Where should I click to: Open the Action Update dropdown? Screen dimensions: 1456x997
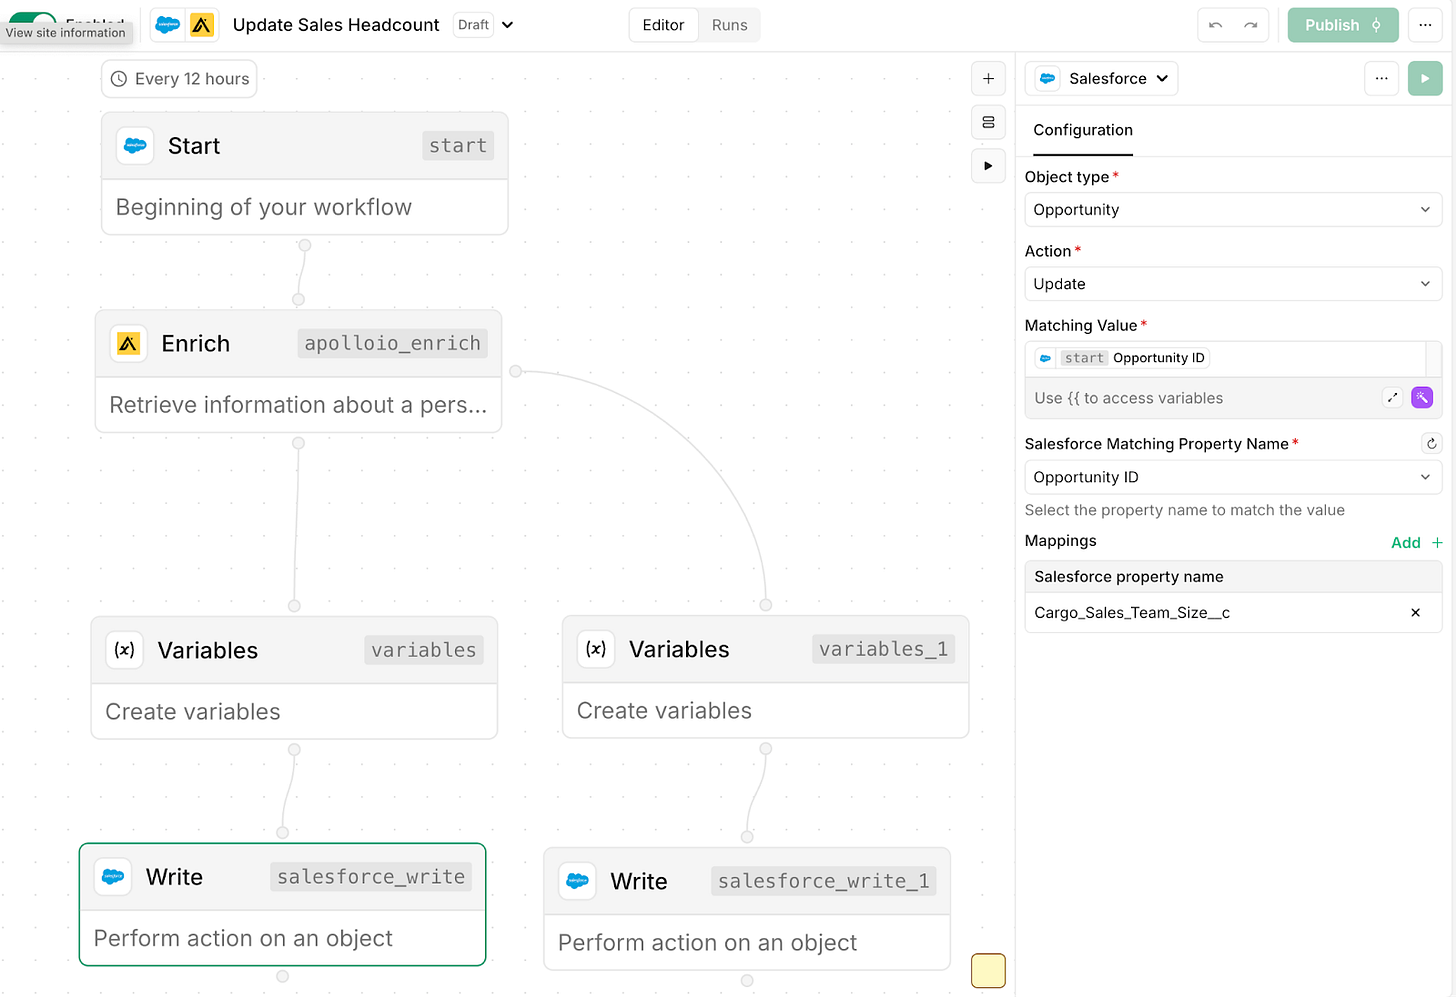pyautogui.click(x=1233, y=284)
